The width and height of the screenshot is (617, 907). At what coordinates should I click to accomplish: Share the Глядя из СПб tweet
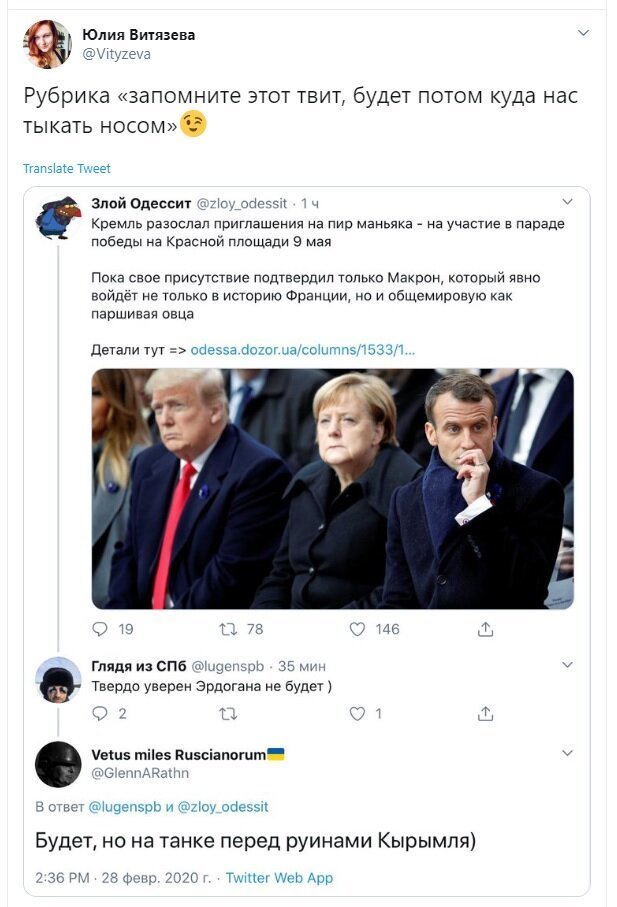pyautogui.click(x=485, y=714)
